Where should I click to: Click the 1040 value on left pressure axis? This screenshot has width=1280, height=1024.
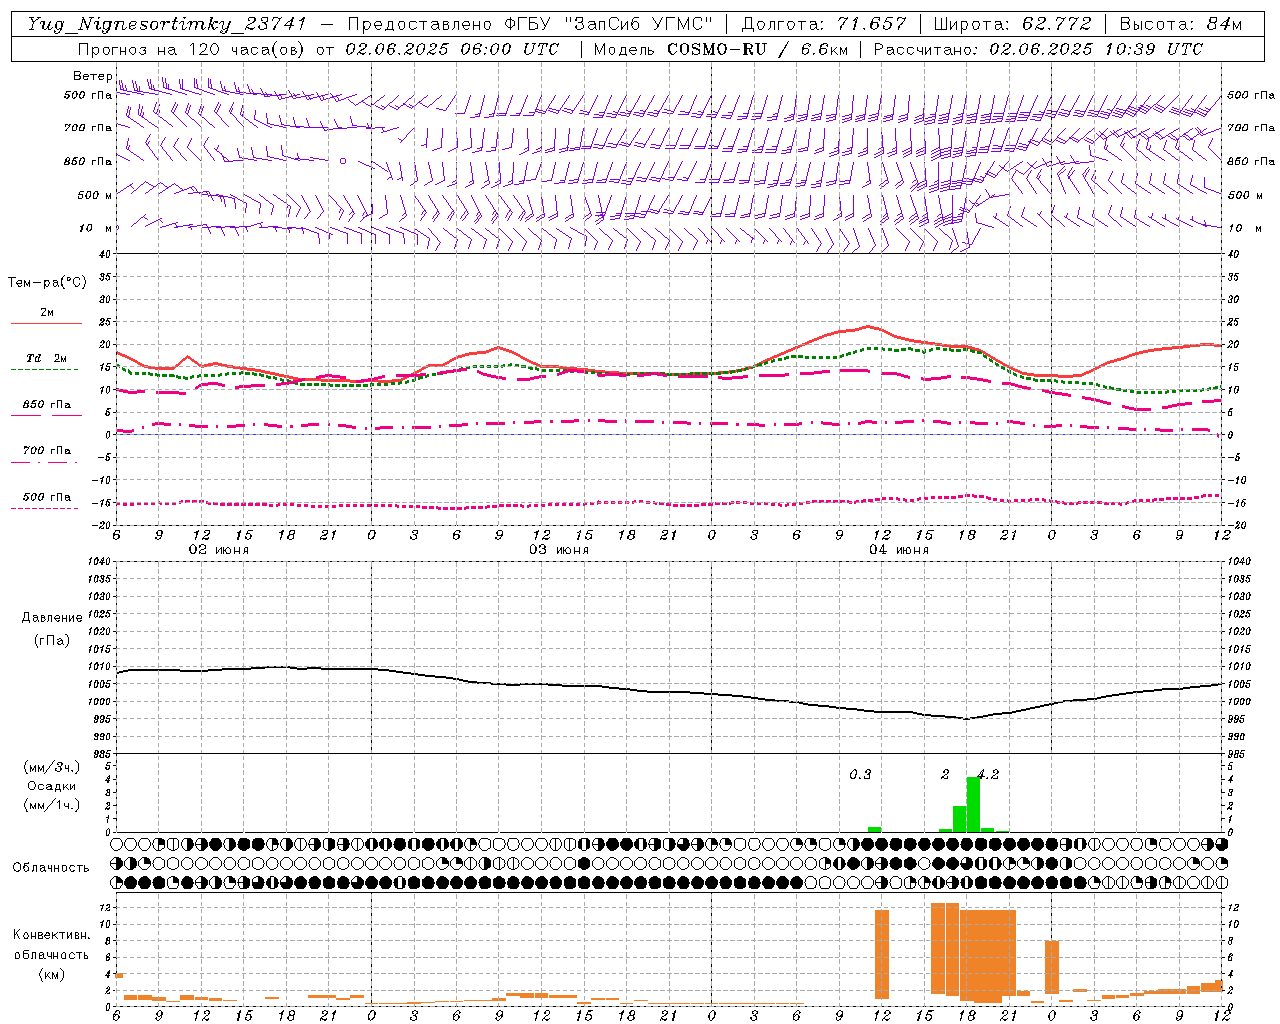pyautogui.click(x=98, y=561)
